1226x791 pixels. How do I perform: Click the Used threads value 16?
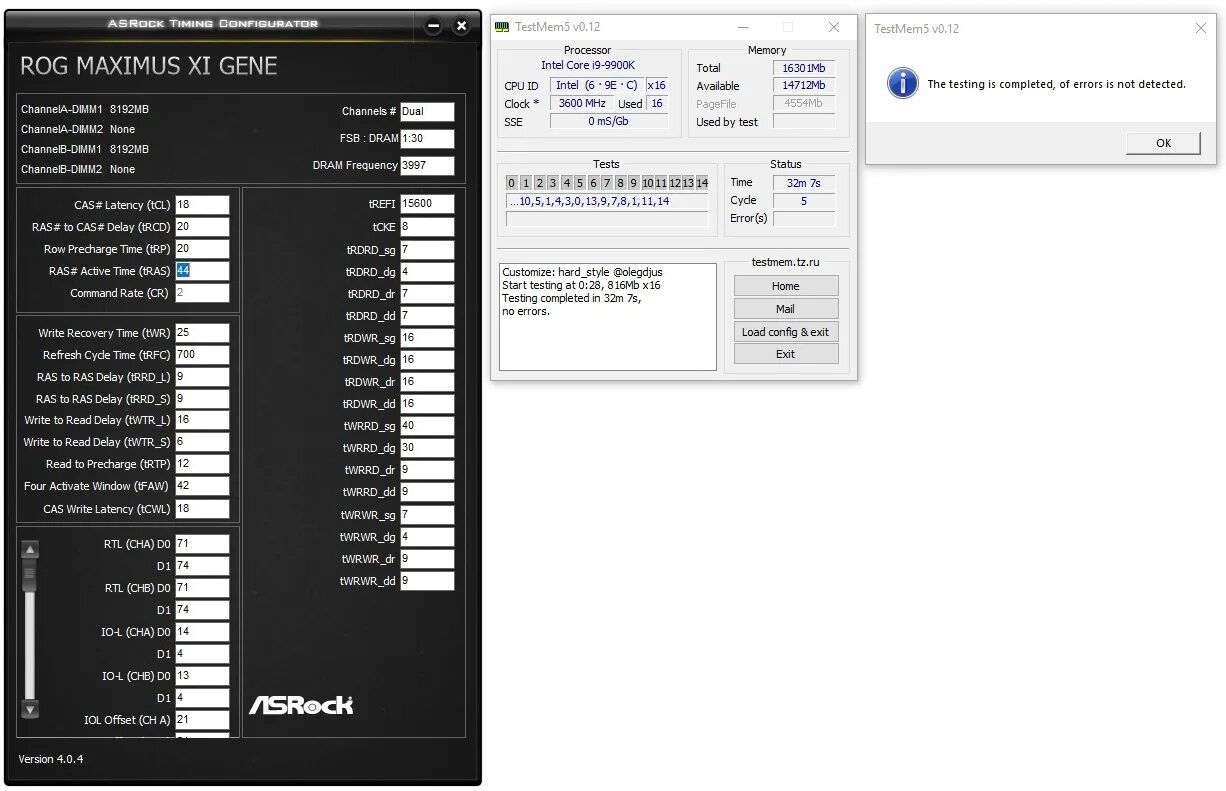[x=657, y=104]
